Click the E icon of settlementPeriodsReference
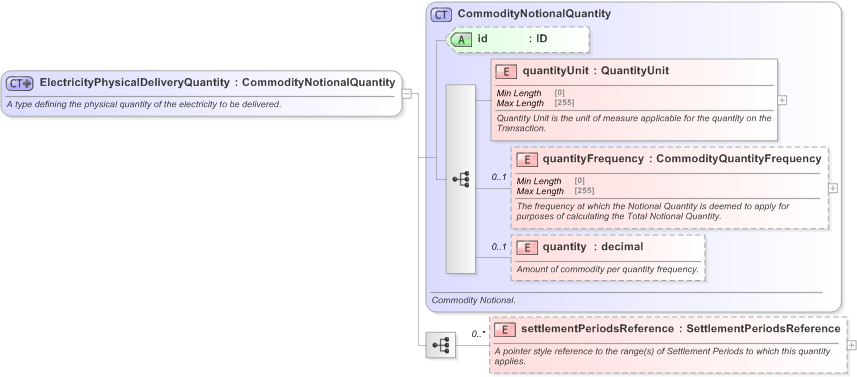Image resolution: width=857 pixels, height=377 pixels. point(505,329)
